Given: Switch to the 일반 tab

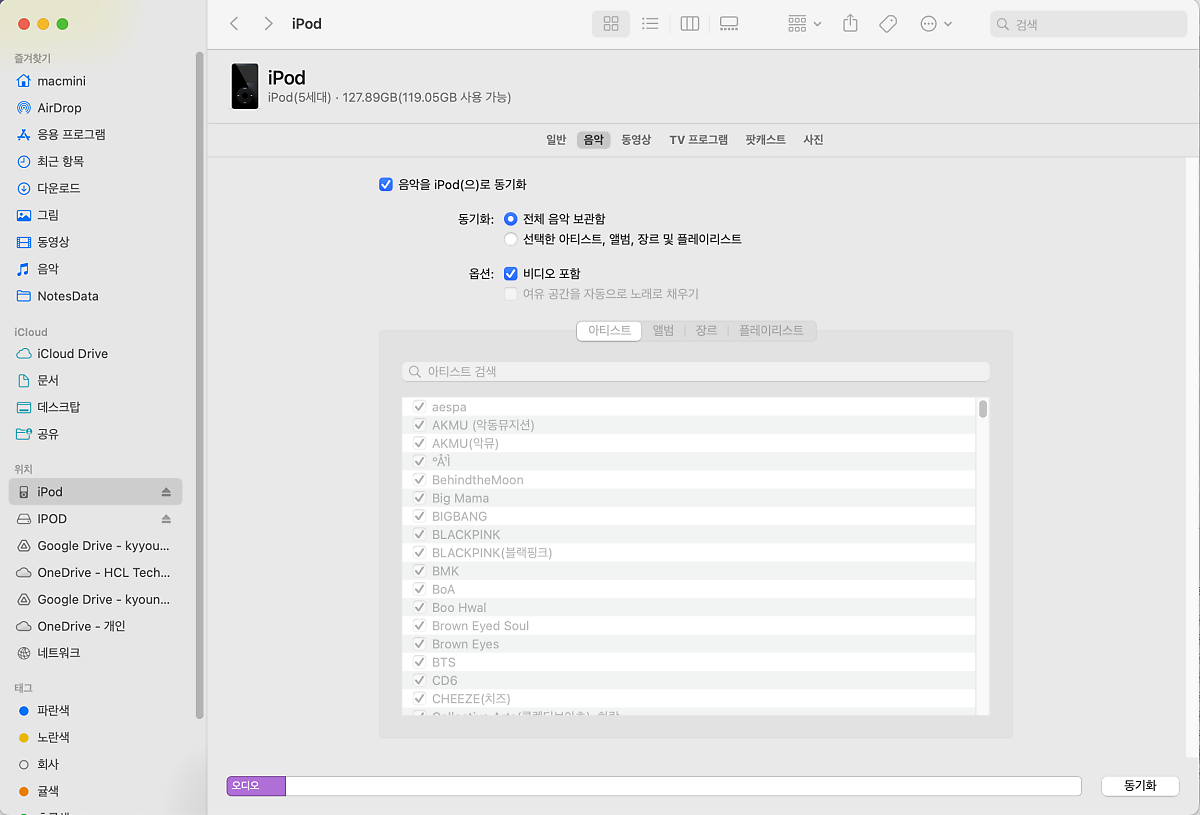Looking at the screenshot, I should click(556, 140).
